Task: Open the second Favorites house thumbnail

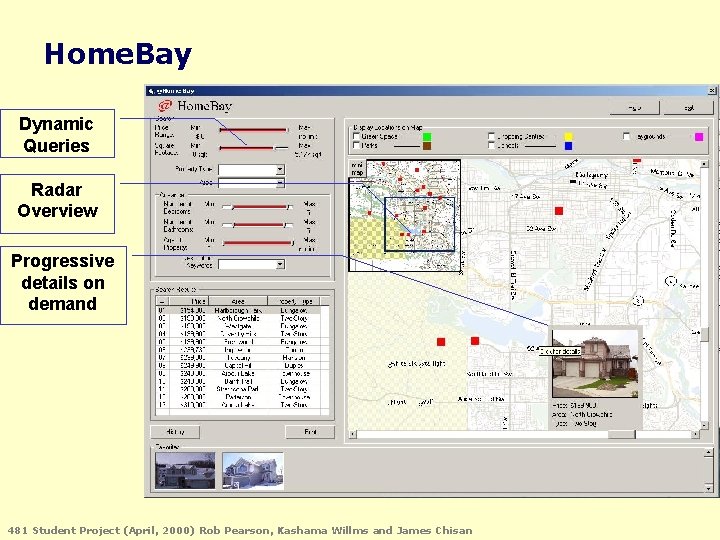Action: 253,471
